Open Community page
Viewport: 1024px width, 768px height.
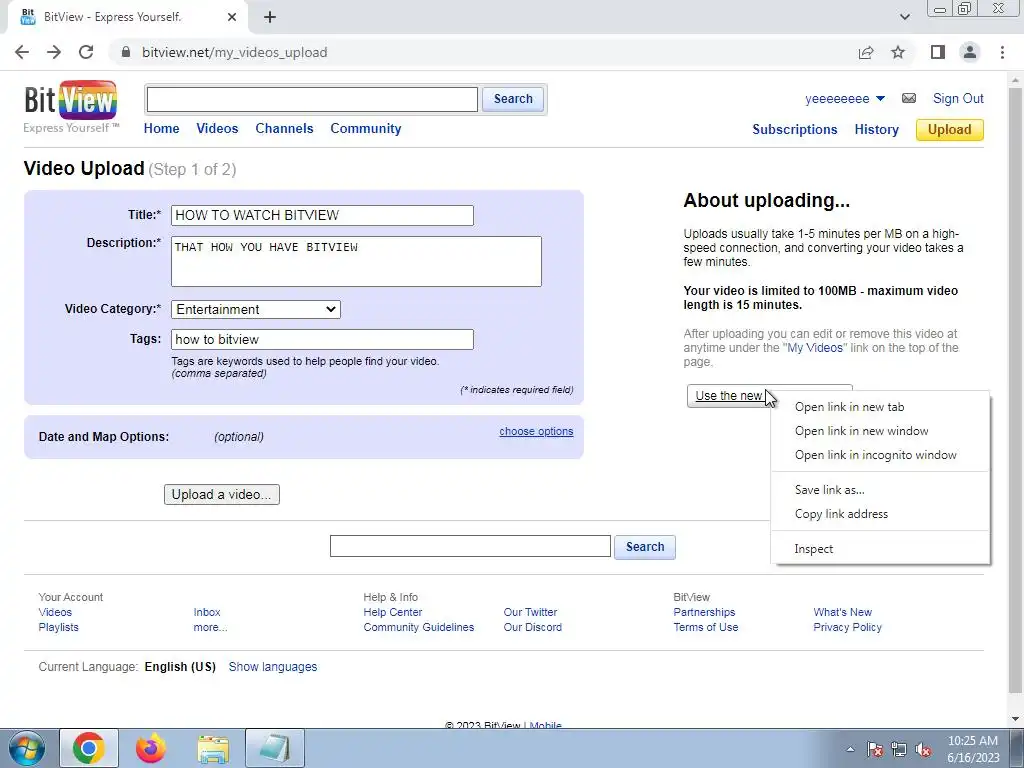tap(366, 129)
